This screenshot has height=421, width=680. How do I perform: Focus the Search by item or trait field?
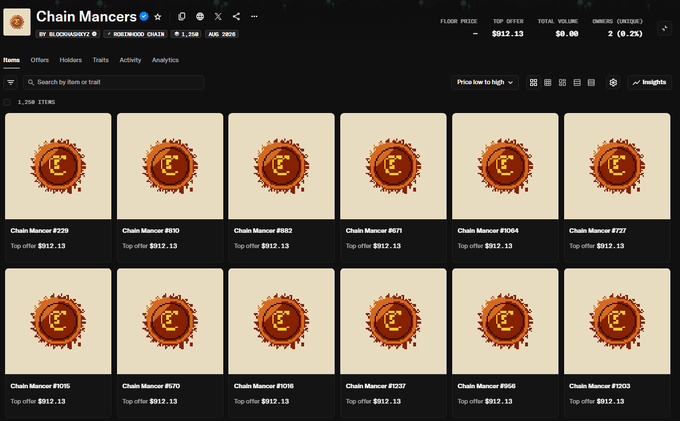pos(114,82)
